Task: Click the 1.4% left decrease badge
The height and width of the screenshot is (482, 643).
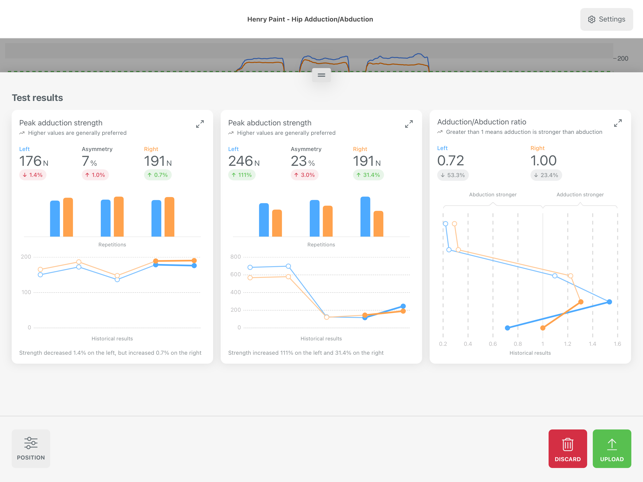Action: click(33, 175)
